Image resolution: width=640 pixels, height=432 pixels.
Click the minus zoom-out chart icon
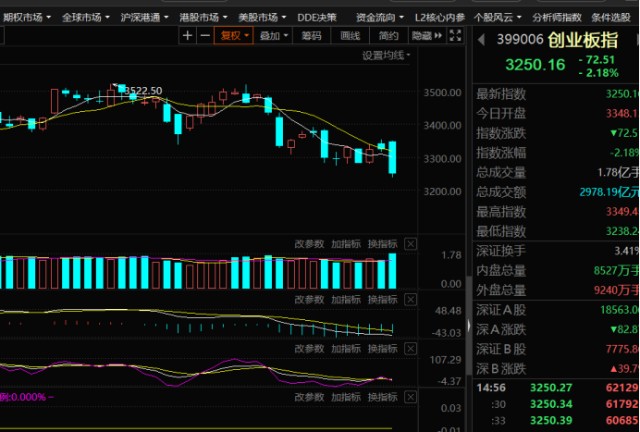[205, 36]
